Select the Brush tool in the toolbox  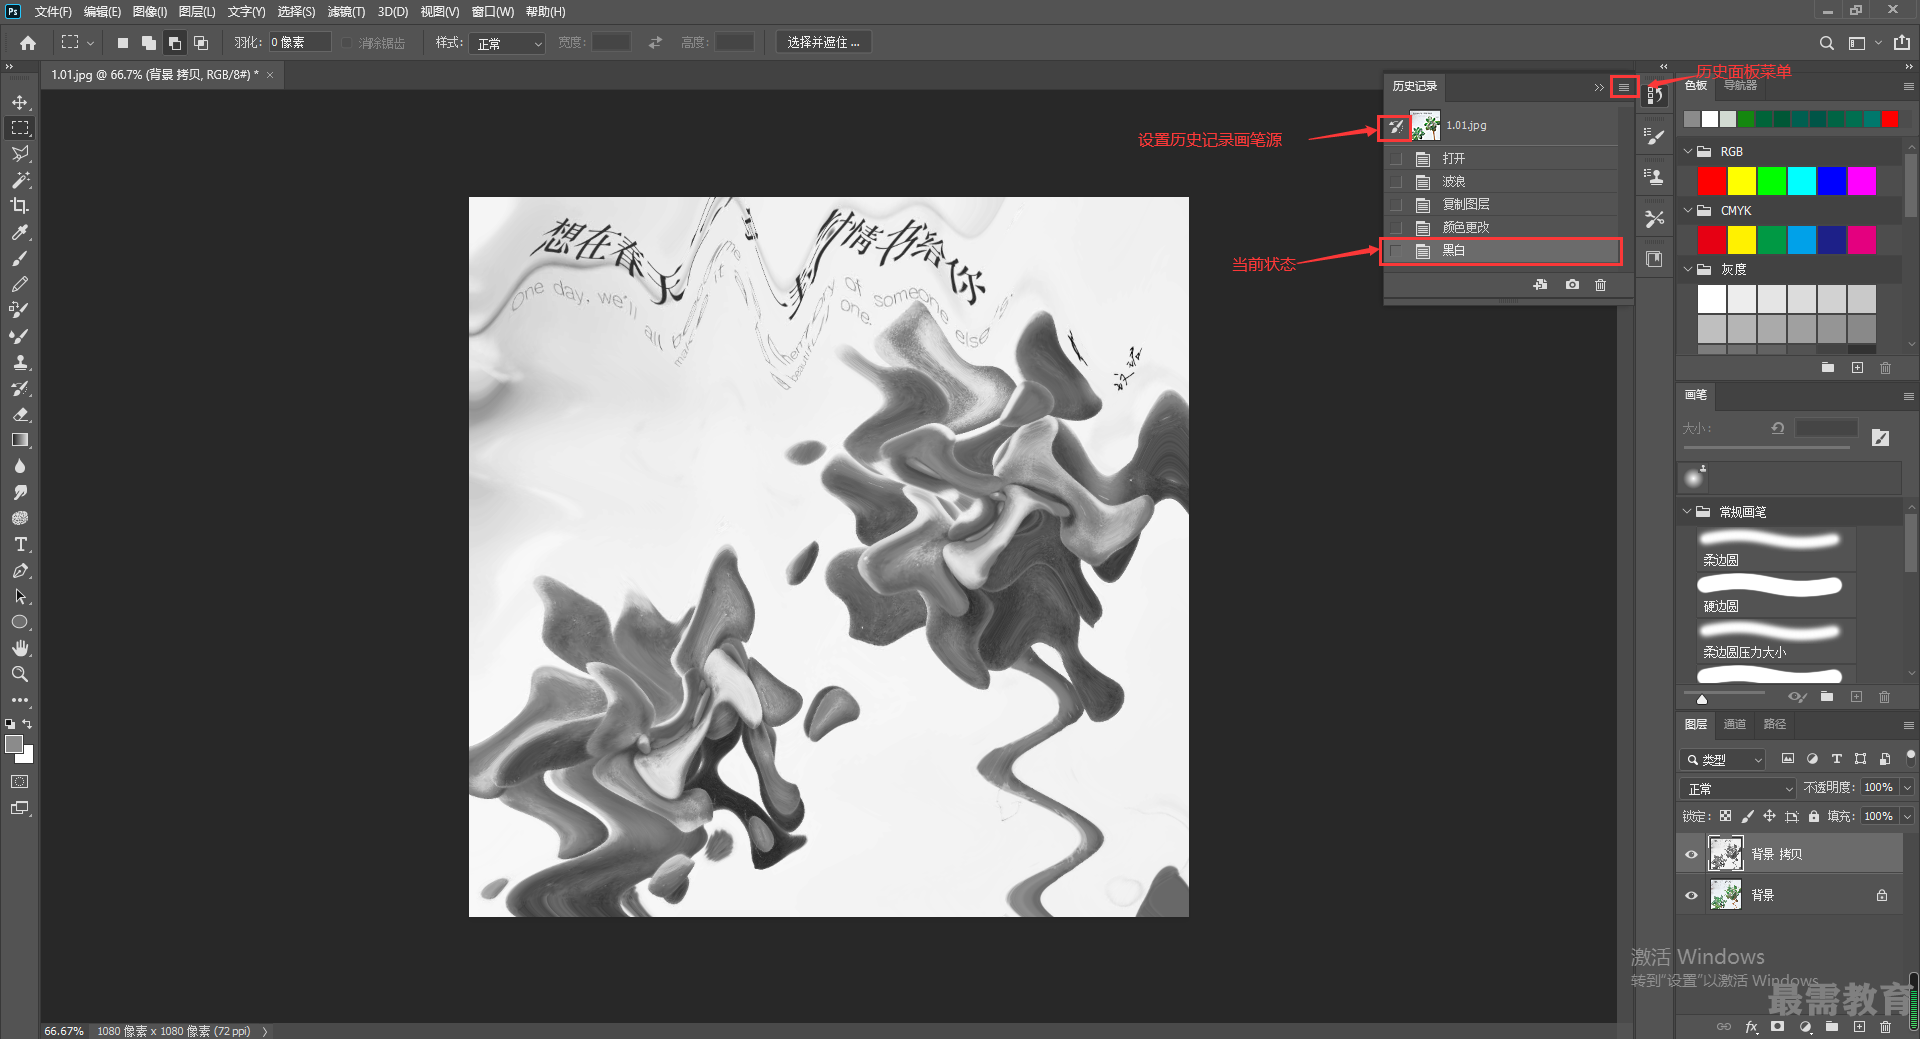pyautogui.click(x=20, y=258)
